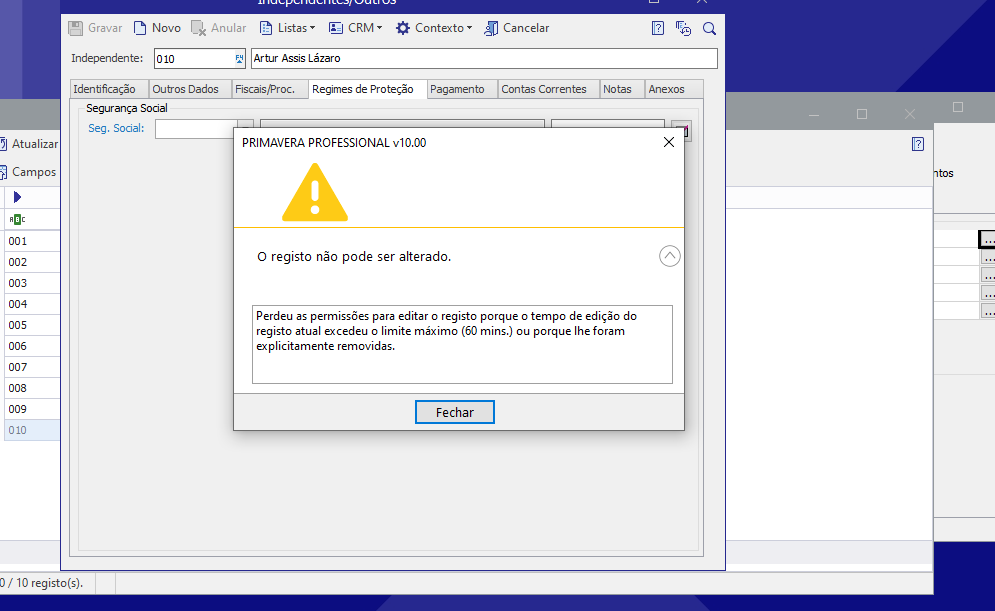
Task: Select row 004 in the list
Action: (32, 304)
